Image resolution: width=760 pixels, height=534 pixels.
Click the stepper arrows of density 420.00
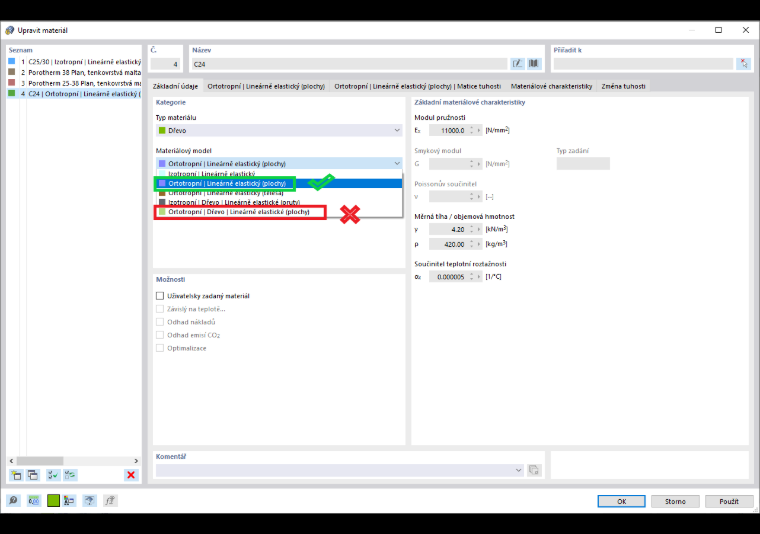click(471, 244)
